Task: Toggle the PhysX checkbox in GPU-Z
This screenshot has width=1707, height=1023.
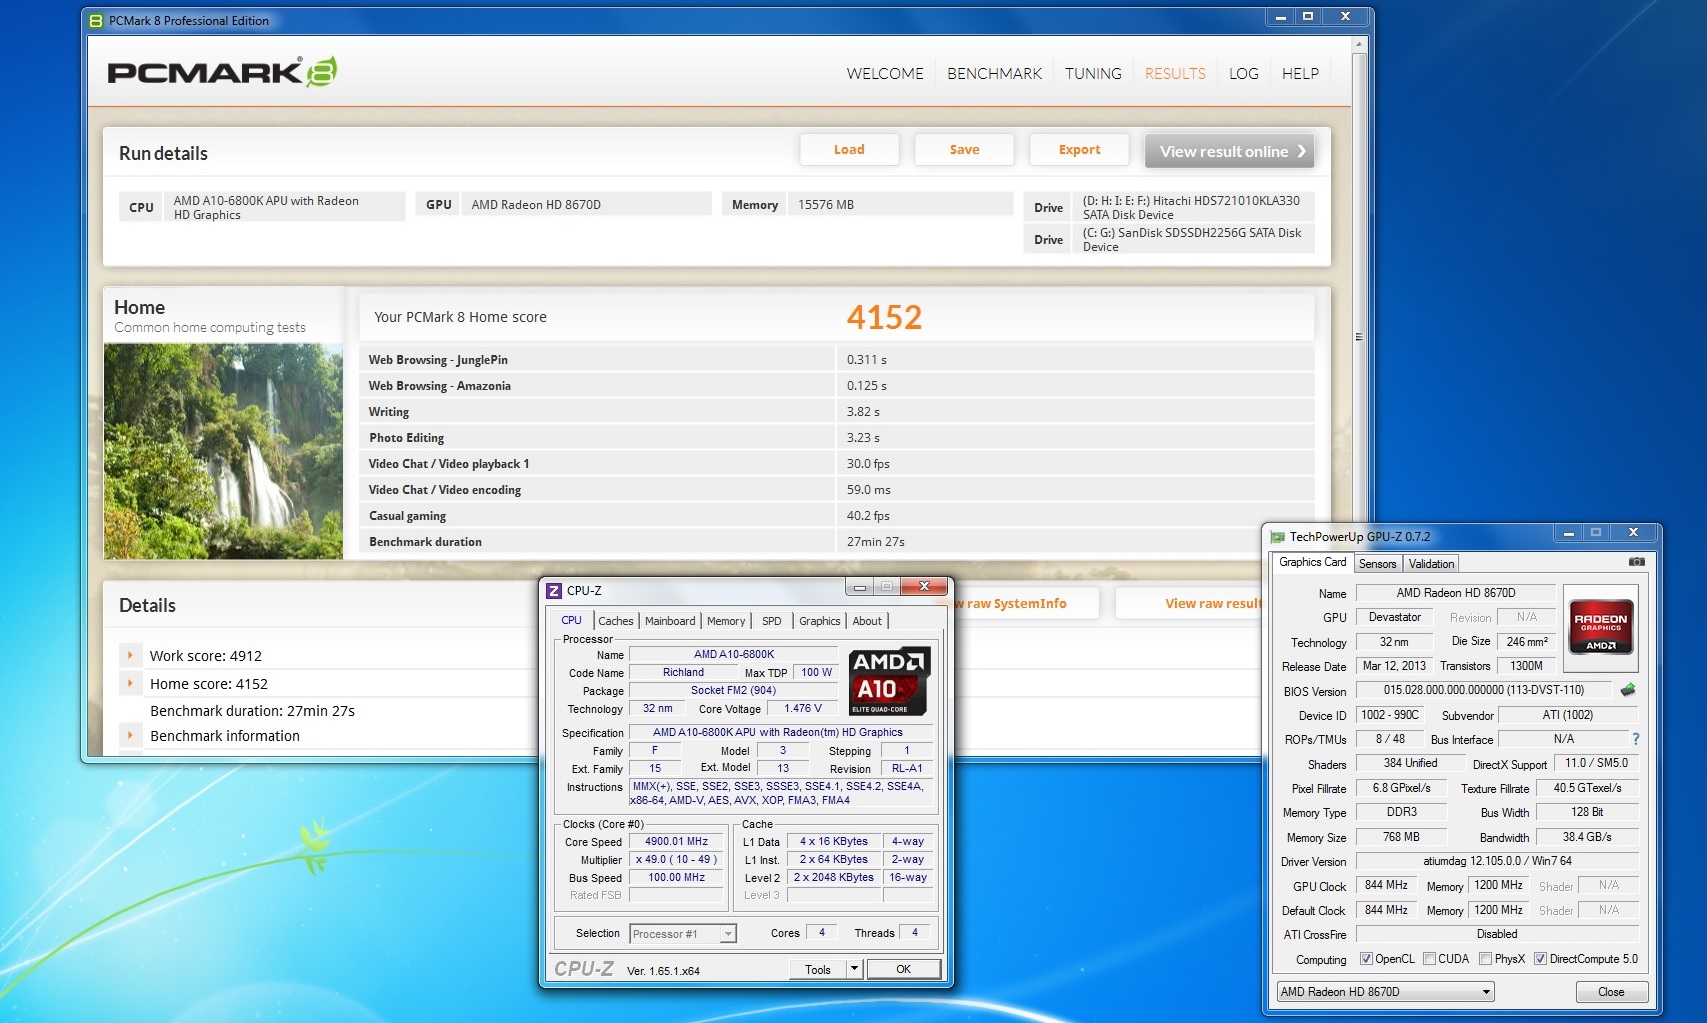Action: pos(1485,959)
